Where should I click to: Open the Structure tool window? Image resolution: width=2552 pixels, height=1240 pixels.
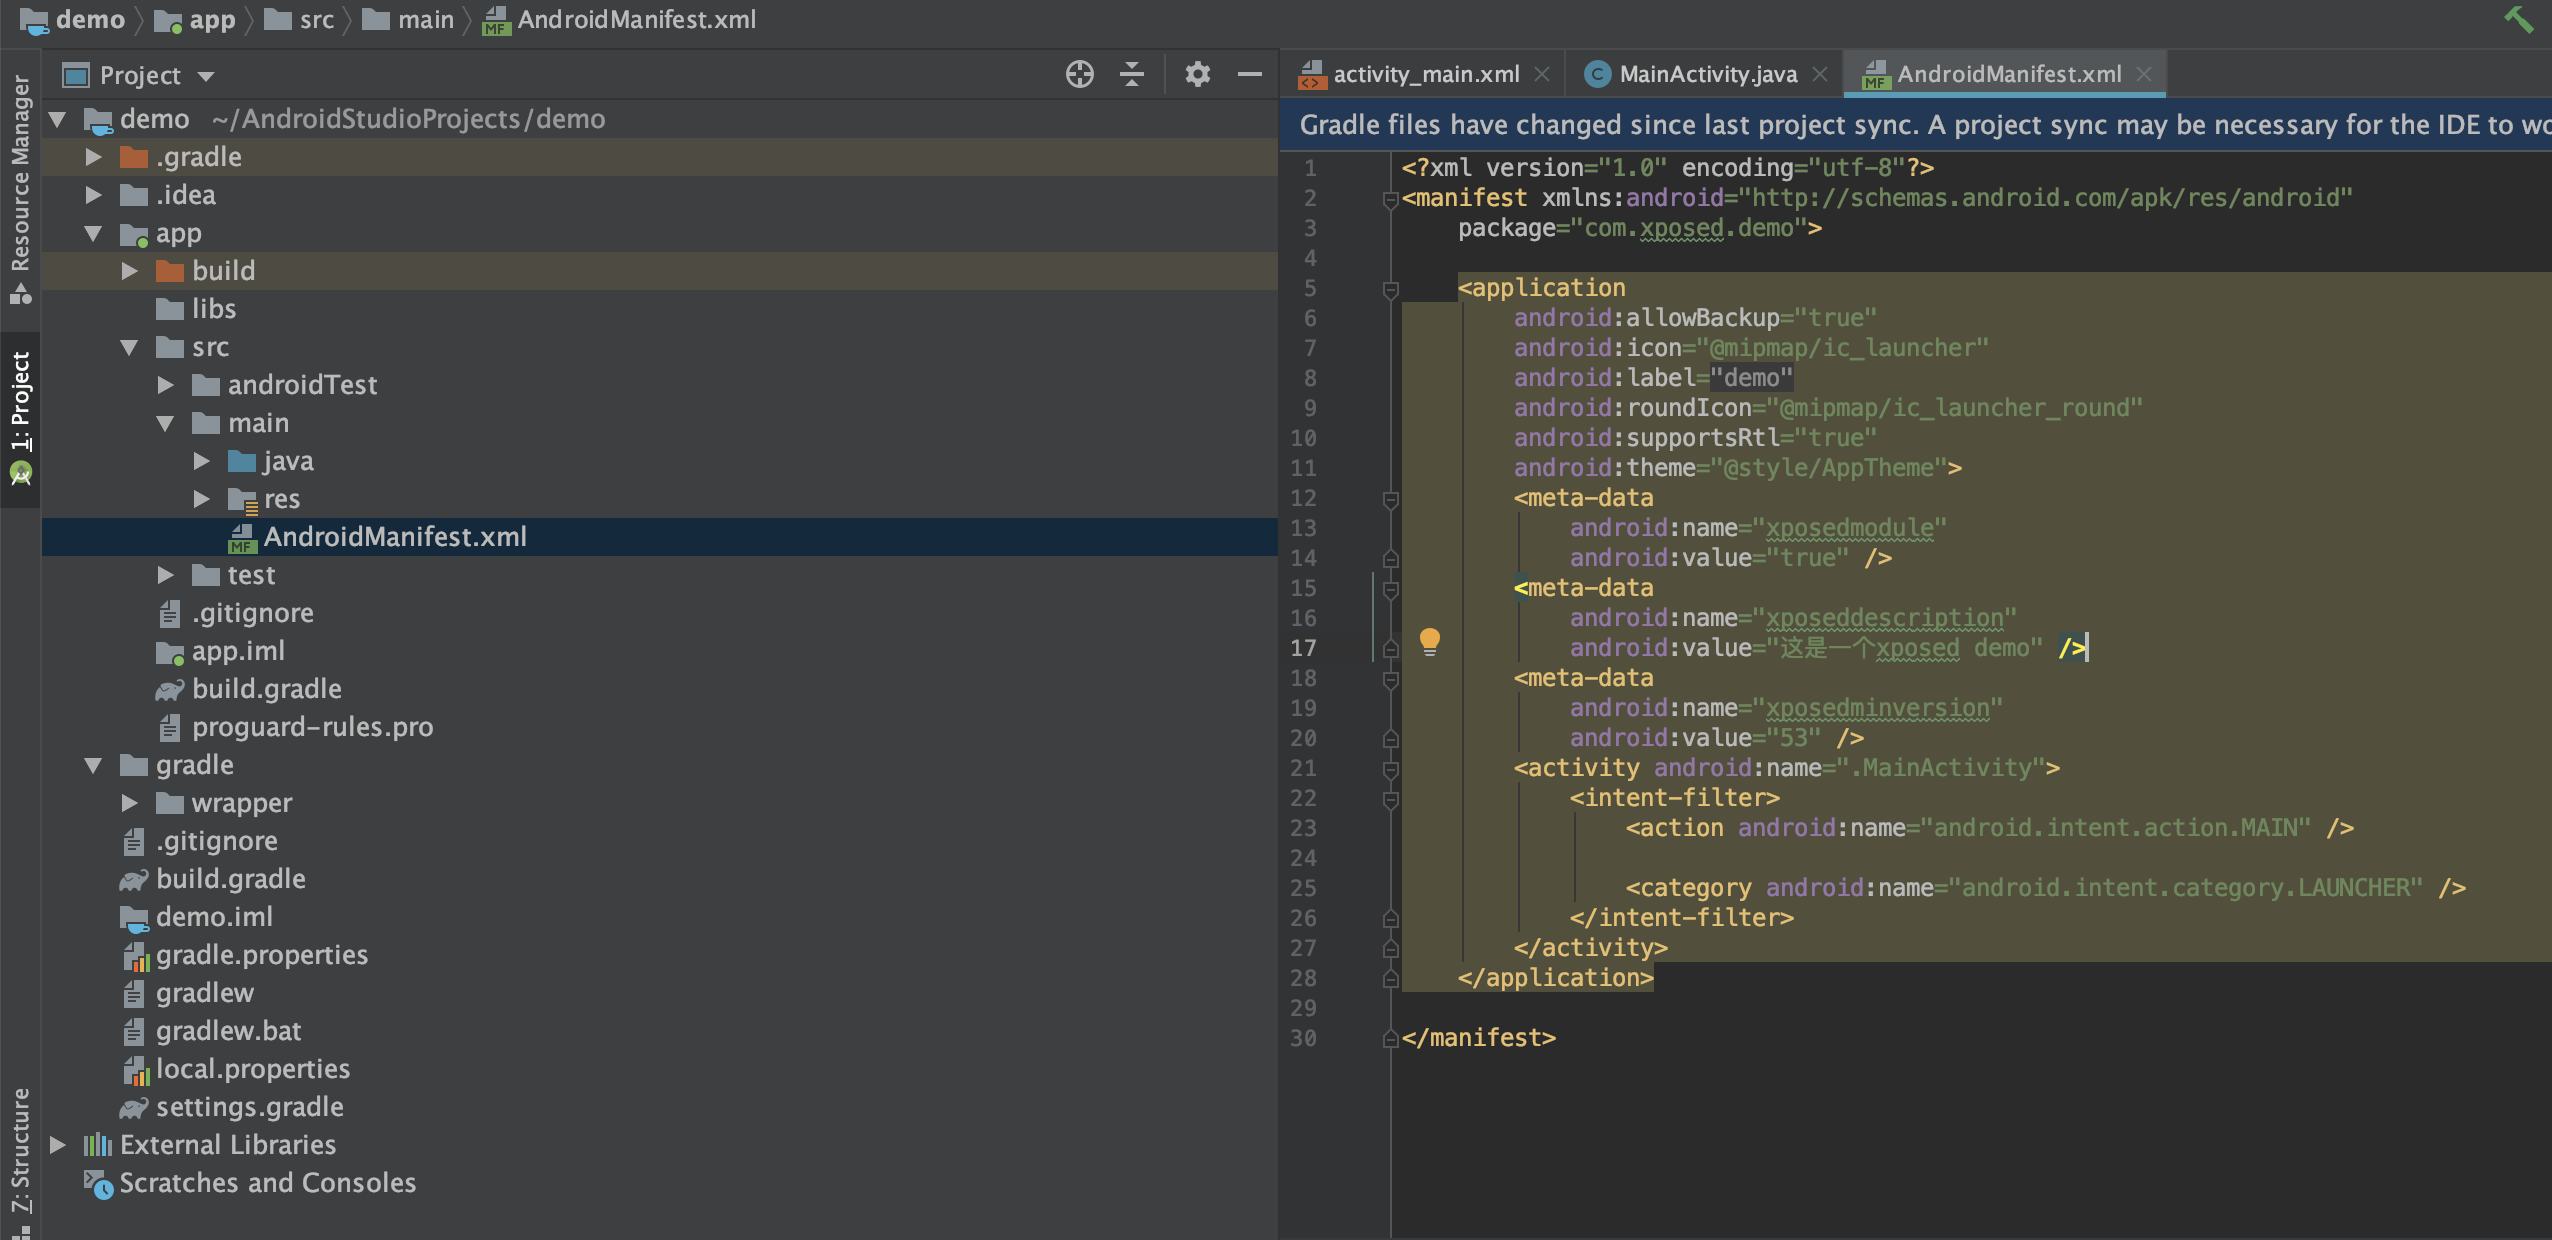coord(19,1150)
